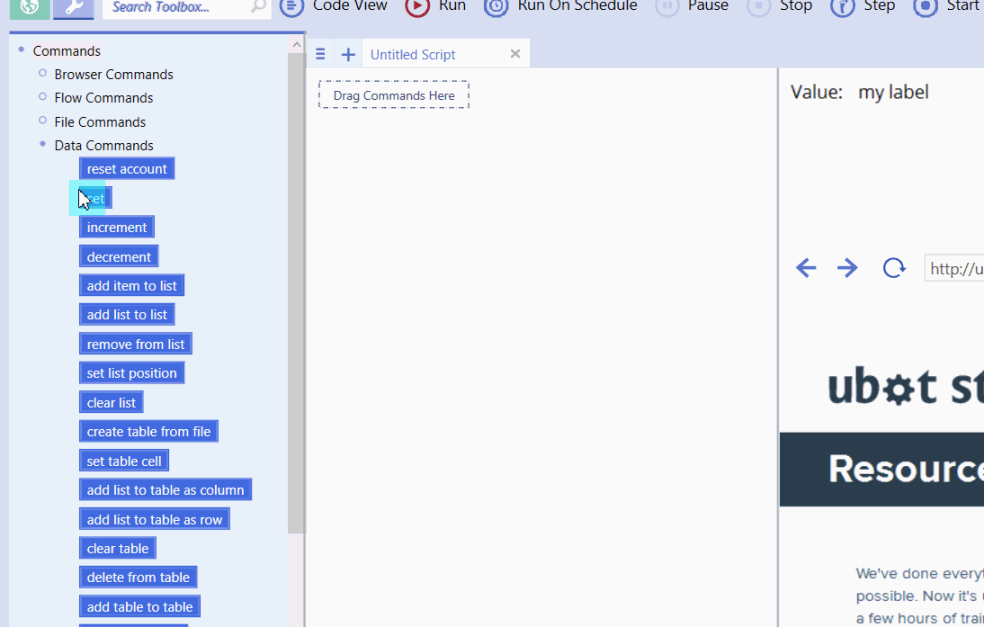This screenshot has height=627, width=984.
Task: Click the 'my label' value text
Action: pos(893,92)
